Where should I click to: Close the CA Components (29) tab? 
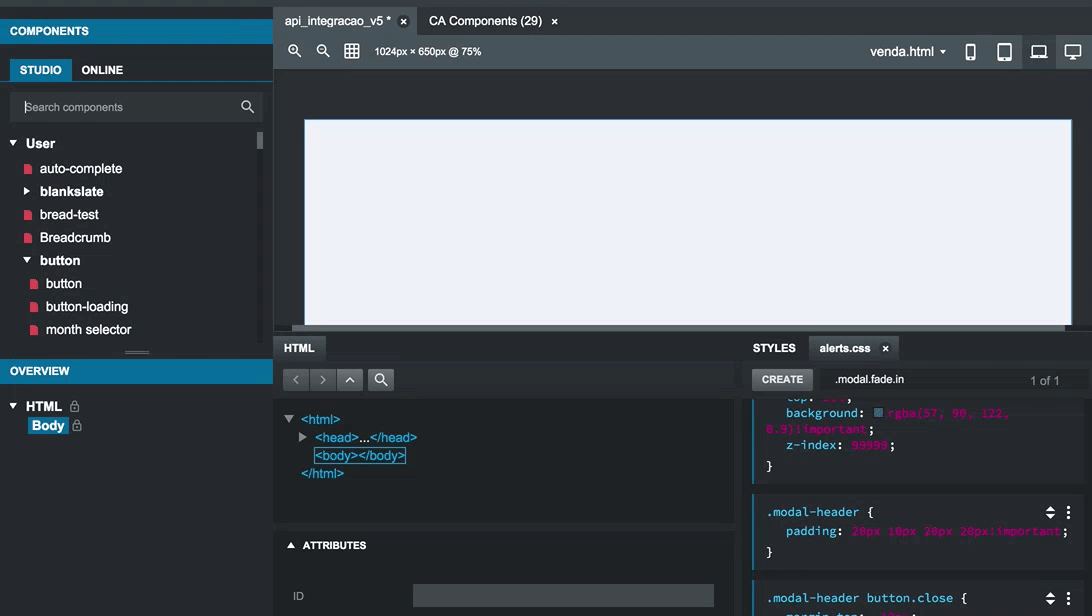pos(554,22)
